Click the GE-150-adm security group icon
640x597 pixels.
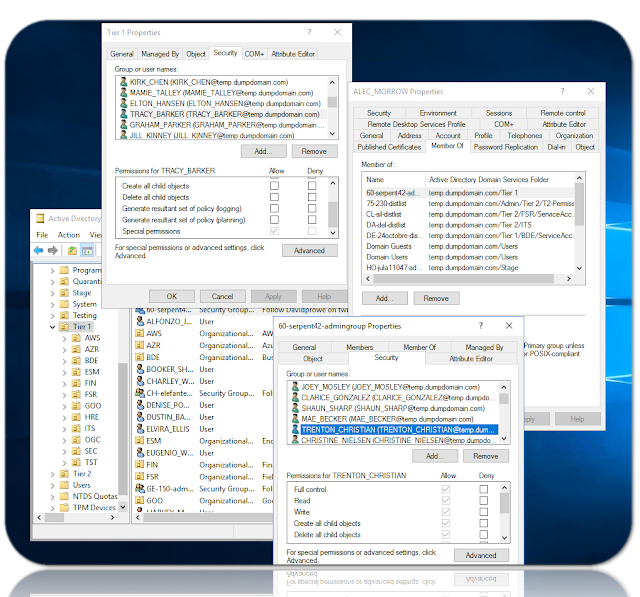point(140,488)
